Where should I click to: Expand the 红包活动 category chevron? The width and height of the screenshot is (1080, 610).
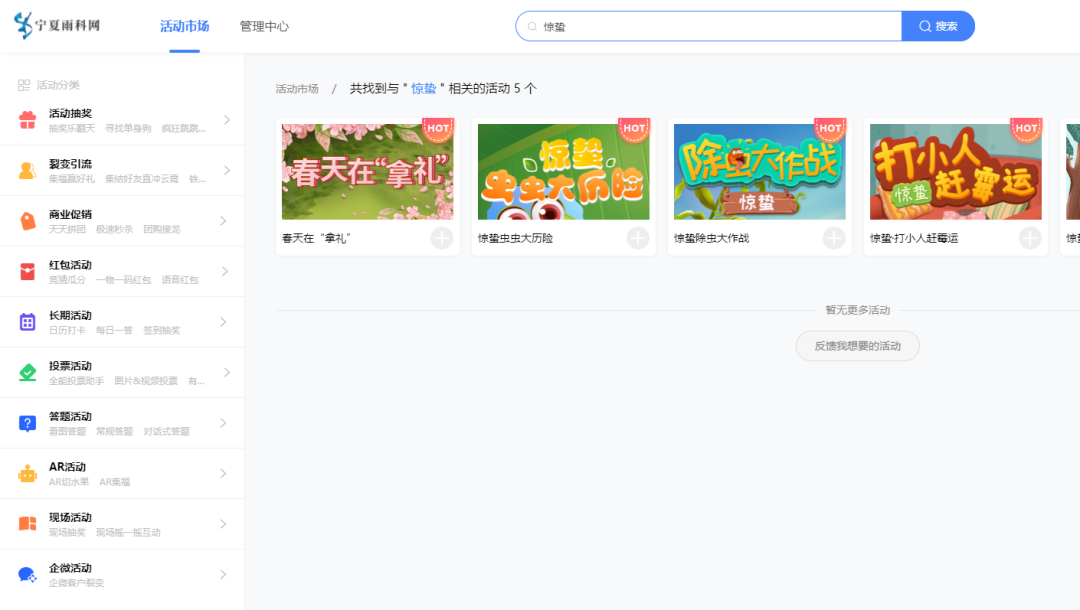click(225, 271)
